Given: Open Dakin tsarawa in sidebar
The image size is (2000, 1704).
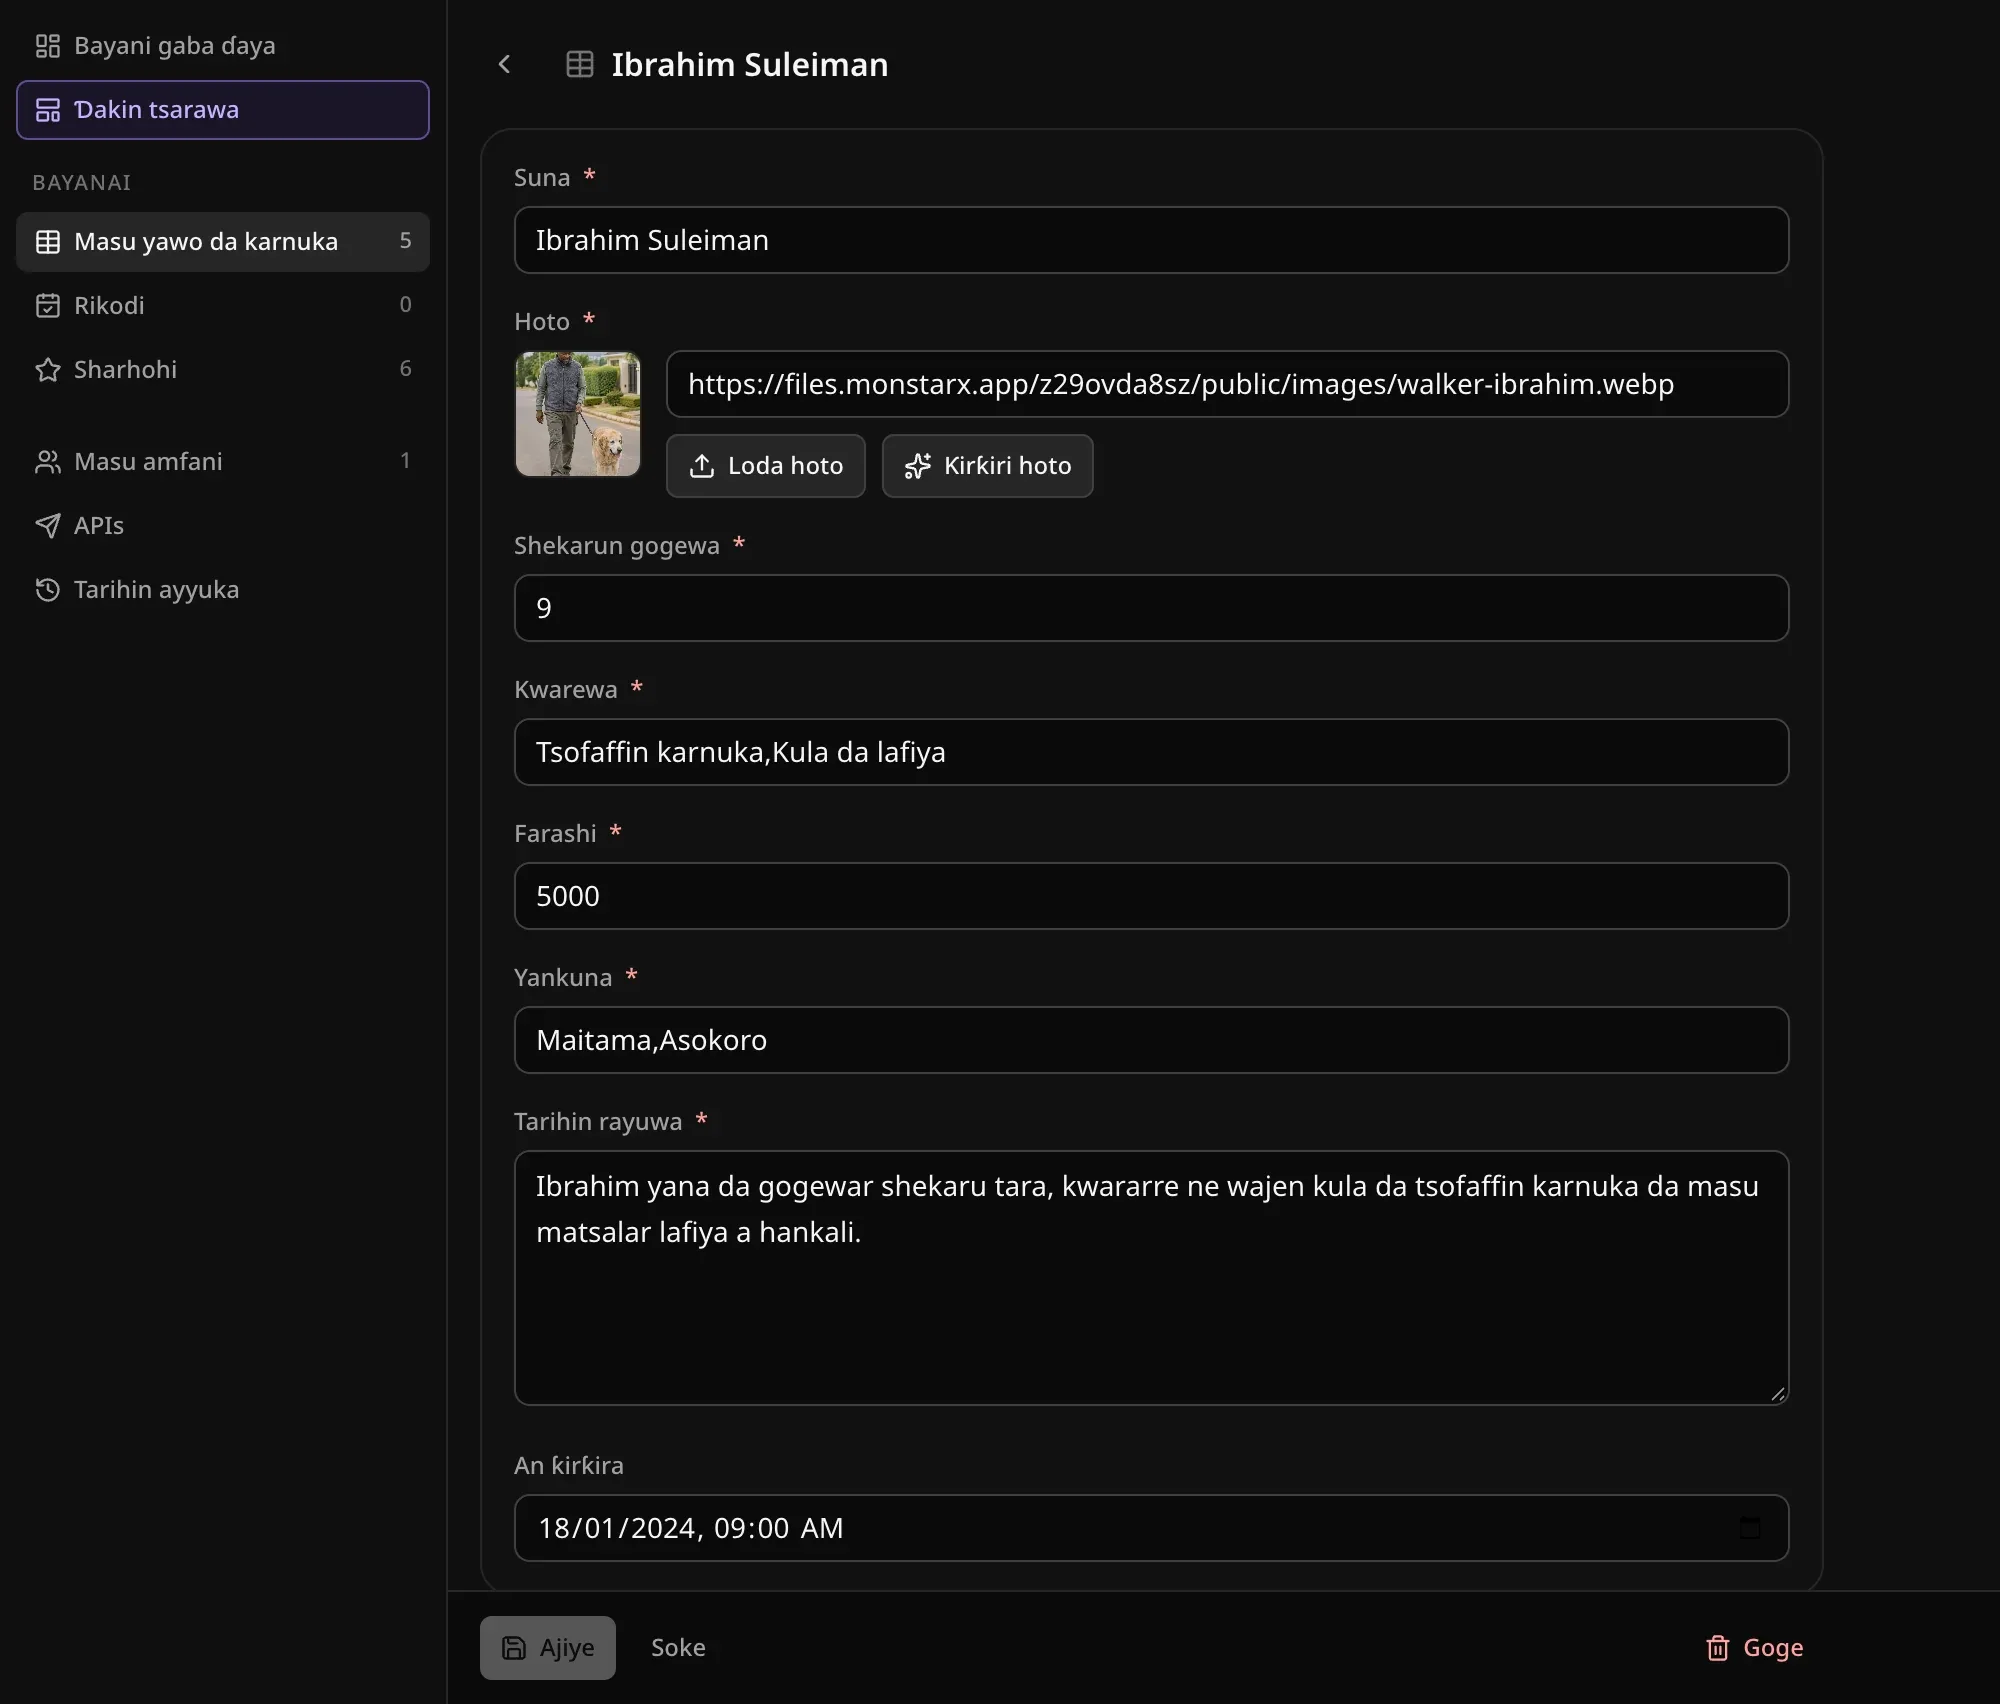Looking at the screenshot, I should pyautogui.click(x=223, y=110).
